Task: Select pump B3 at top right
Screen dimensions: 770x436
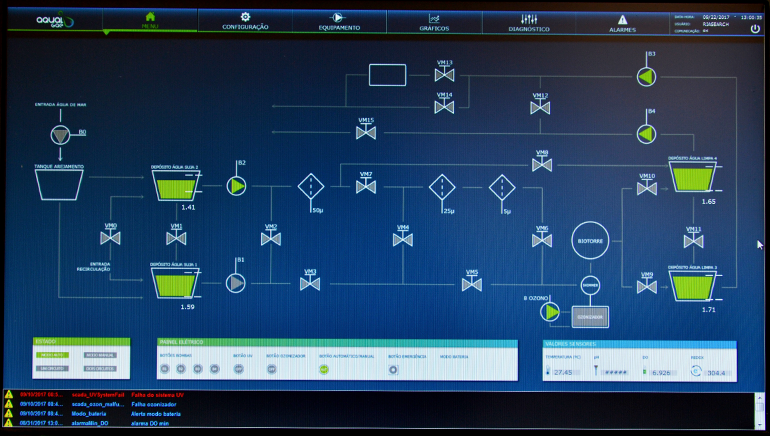Action: coord(646,75)
